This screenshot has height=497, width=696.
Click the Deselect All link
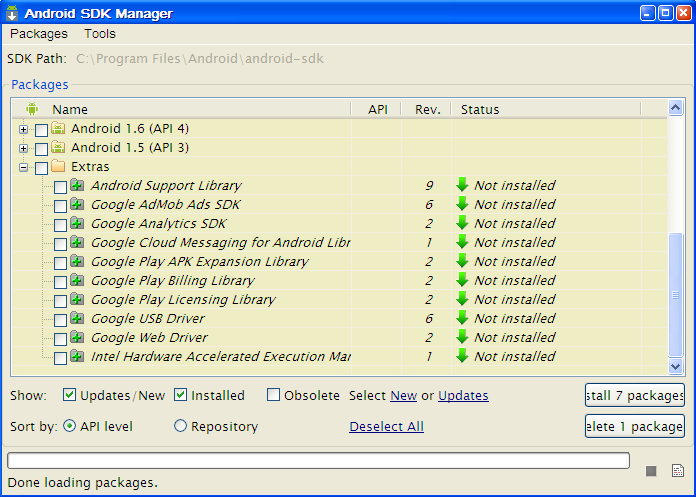coord(386,426)
